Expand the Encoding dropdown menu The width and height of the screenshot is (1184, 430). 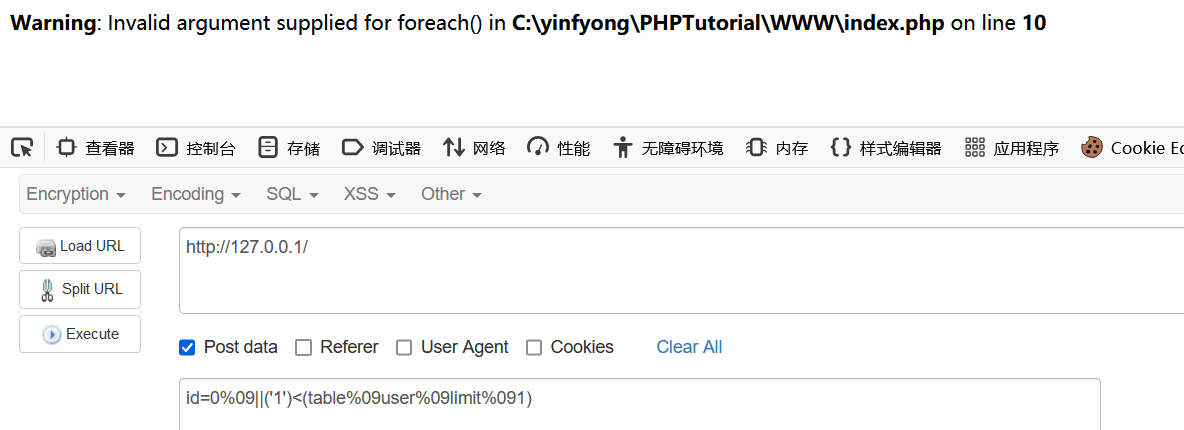[x=196, y=194]
